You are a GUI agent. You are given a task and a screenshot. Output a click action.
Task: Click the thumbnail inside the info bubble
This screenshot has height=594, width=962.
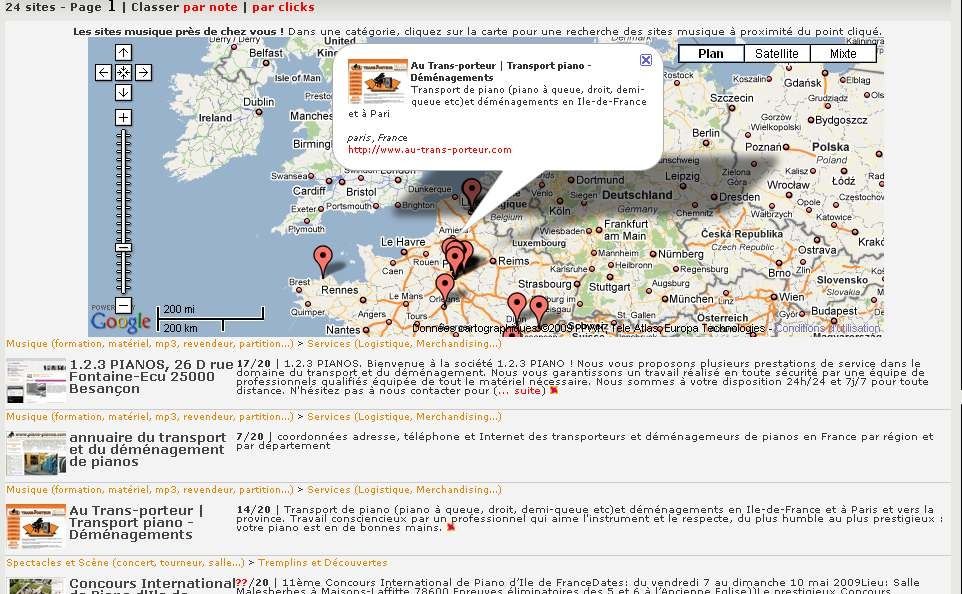[377, 81]
